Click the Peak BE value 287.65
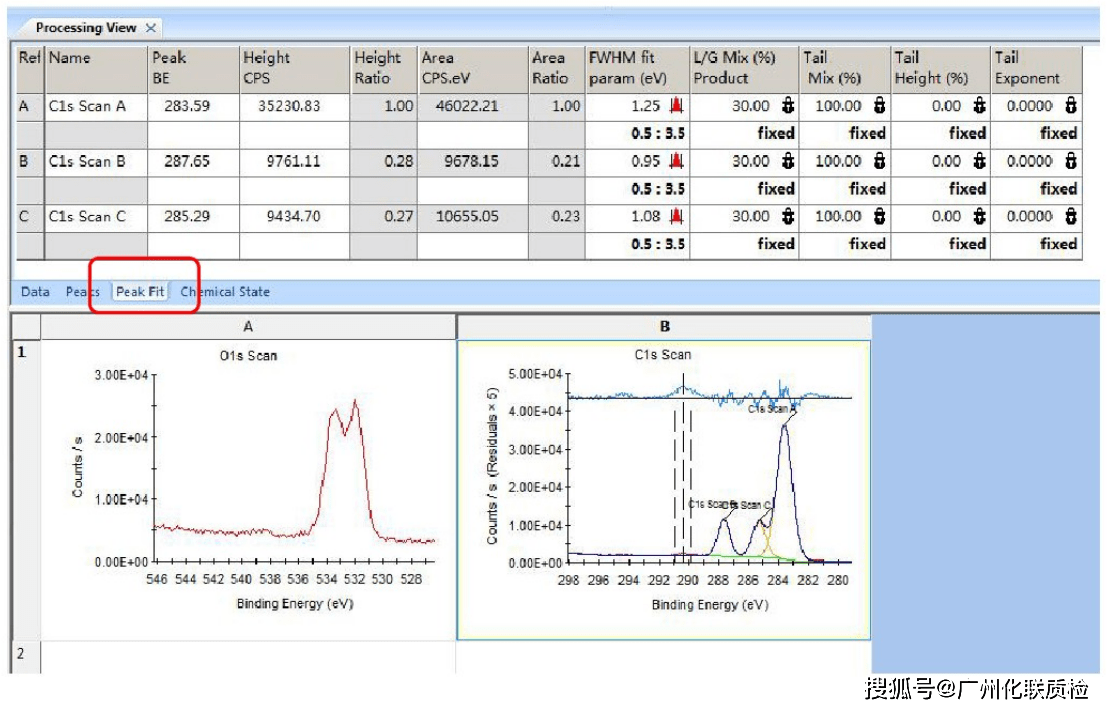Viewport: 1113px width, 713px height. pos(187,162)
